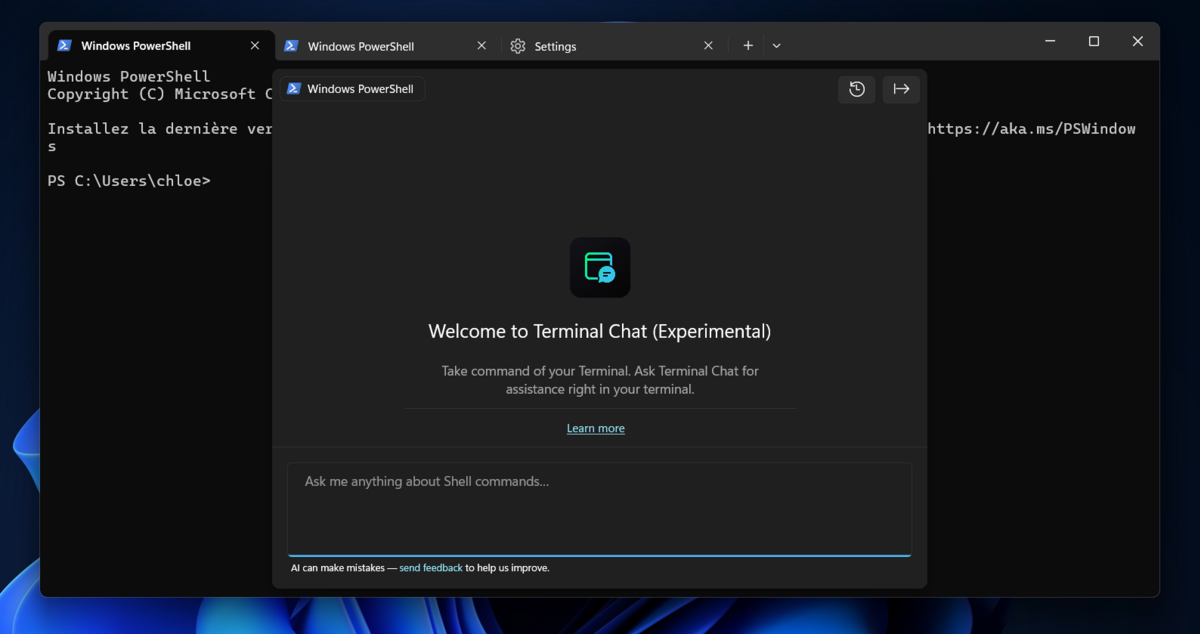
Task: Add a new tab with plus icon
Action: [748, 46]
